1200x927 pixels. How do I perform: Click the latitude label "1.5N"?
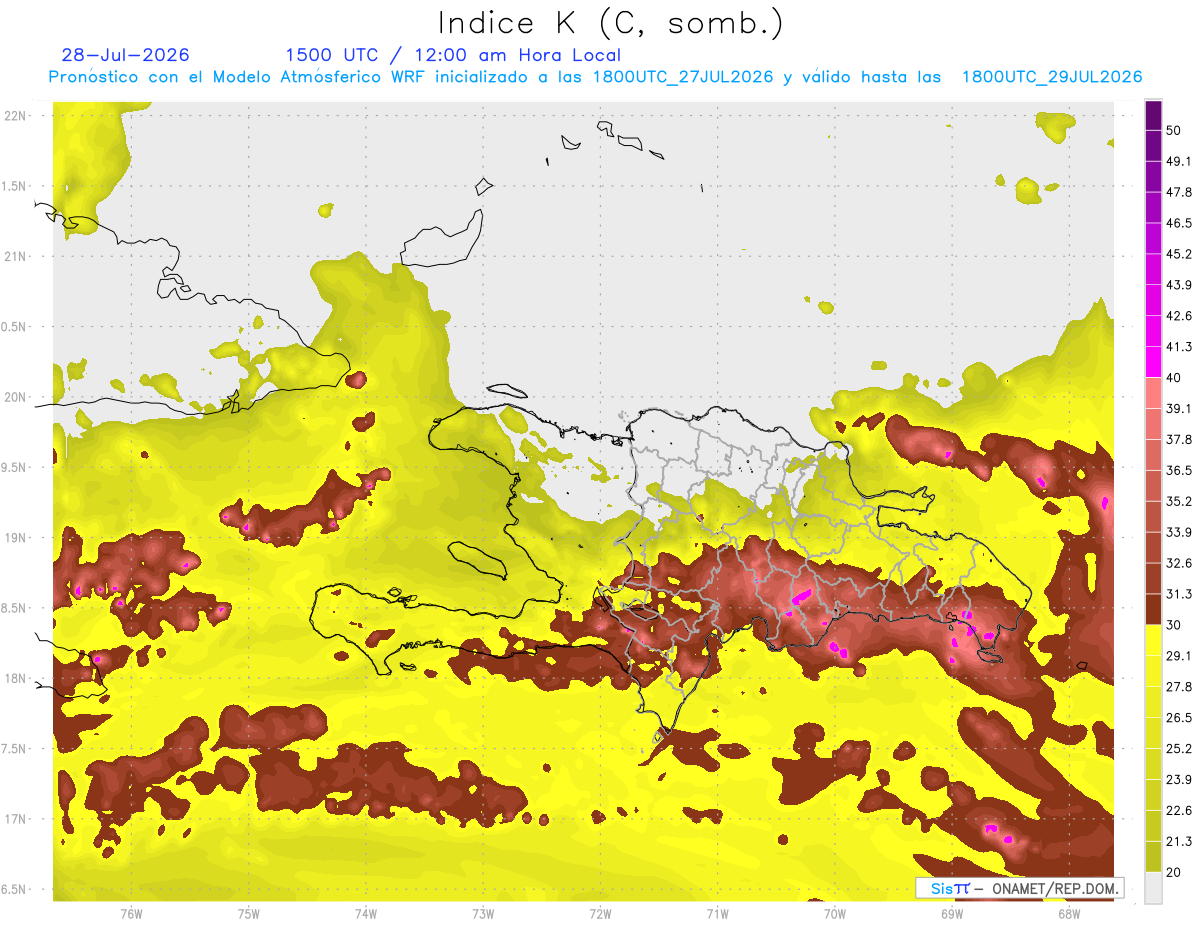pyautogui.click(x=15, y=187)
